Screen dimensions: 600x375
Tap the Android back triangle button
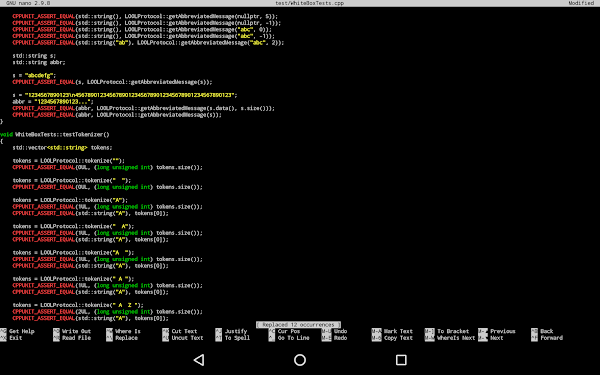(199, 360)
